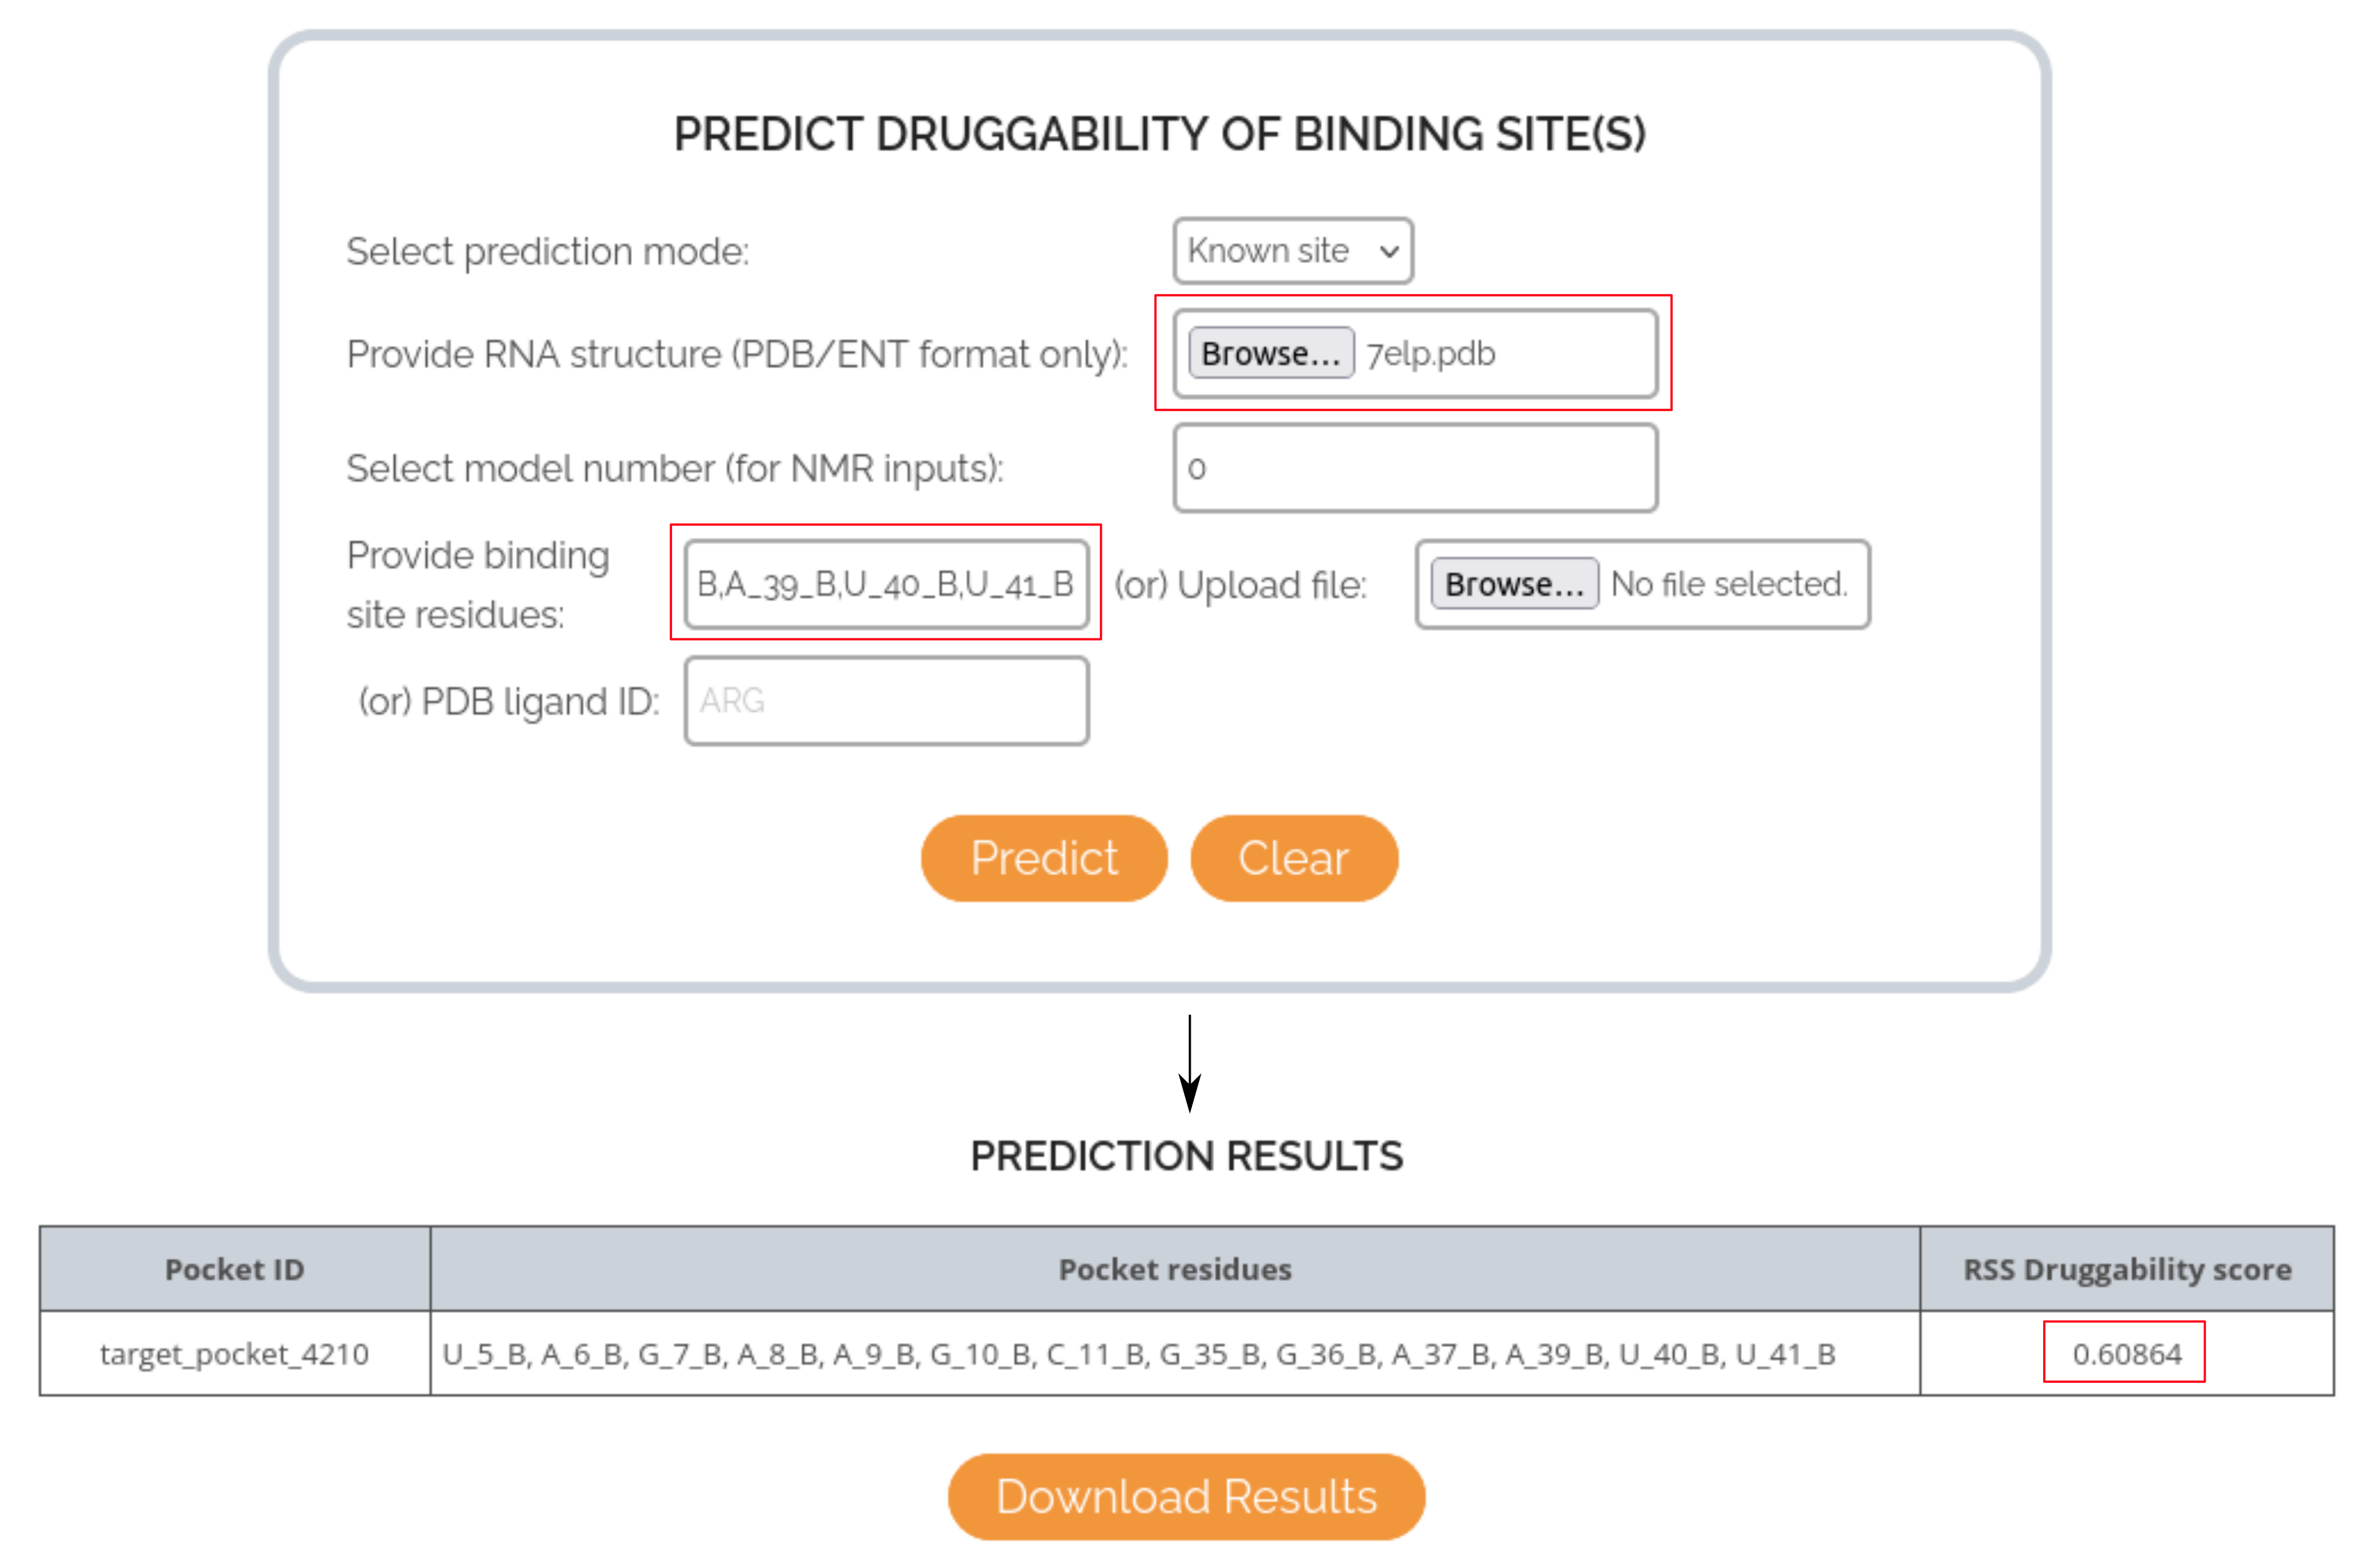
Task: Click the 0.60864 druggability score value
Action: tap(2126, 1354)
